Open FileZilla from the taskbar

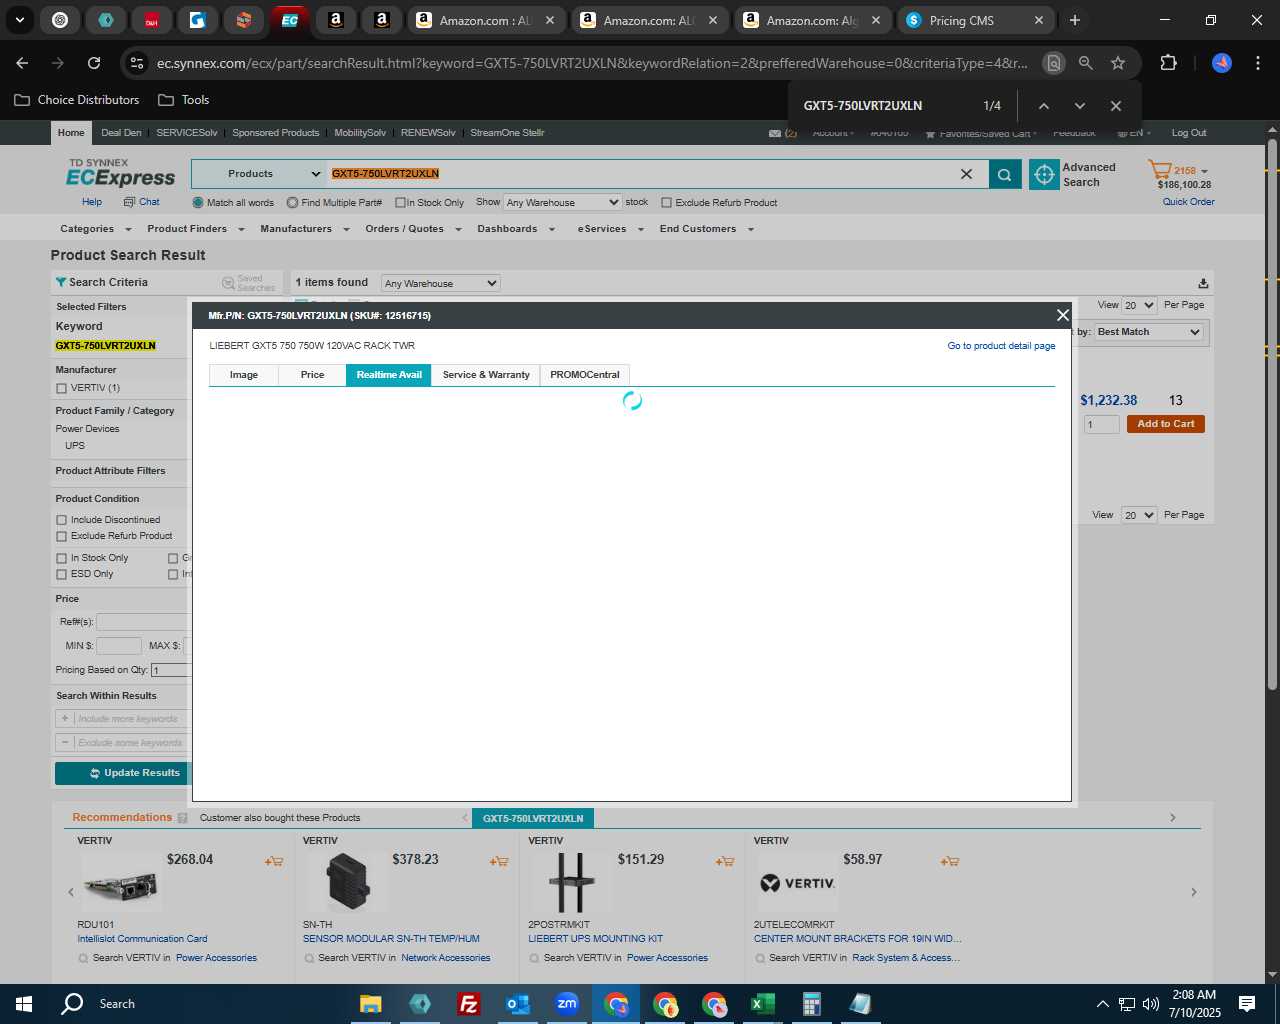tap(468, 1004)
